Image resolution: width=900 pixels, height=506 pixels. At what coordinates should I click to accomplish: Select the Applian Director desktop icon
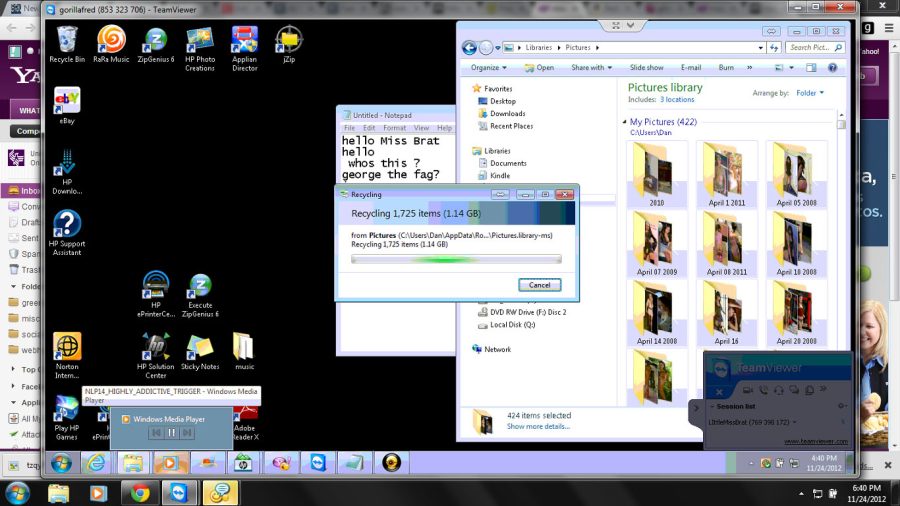tap(245, 49)
